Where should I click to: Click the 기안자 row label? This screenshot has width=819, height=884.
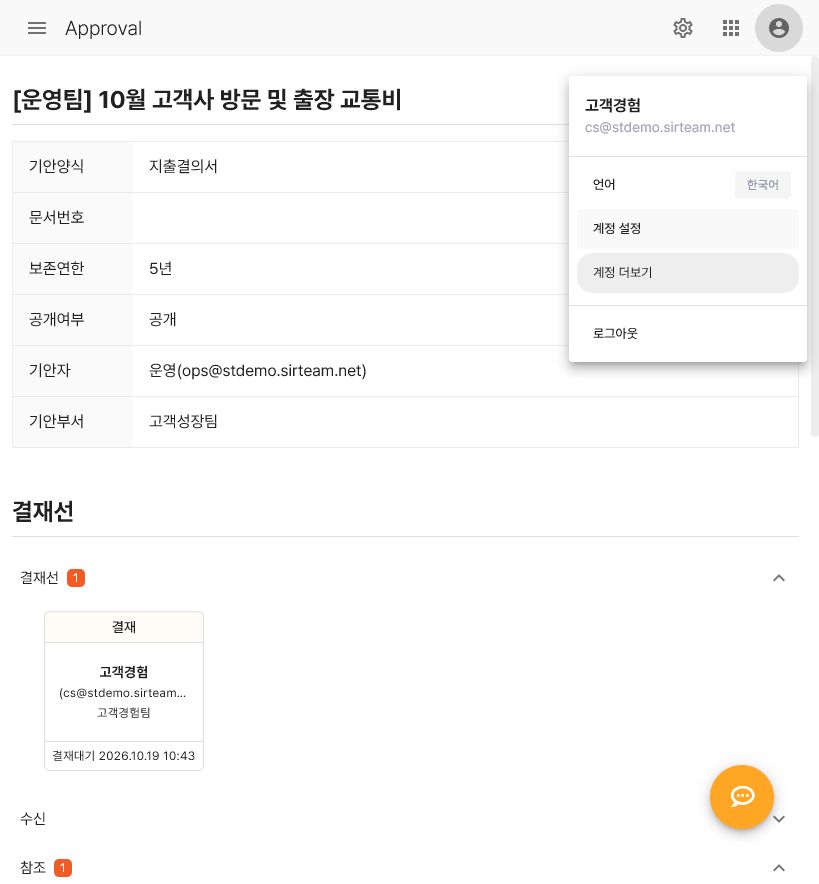pos(50,371)
